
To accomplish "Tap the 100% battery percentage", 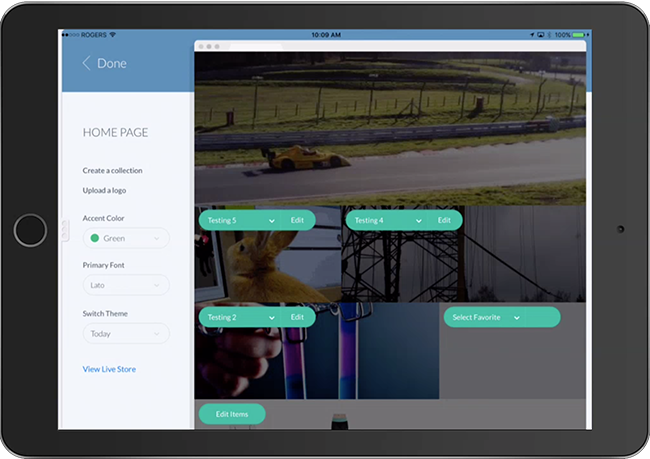I will coord(563,35).
